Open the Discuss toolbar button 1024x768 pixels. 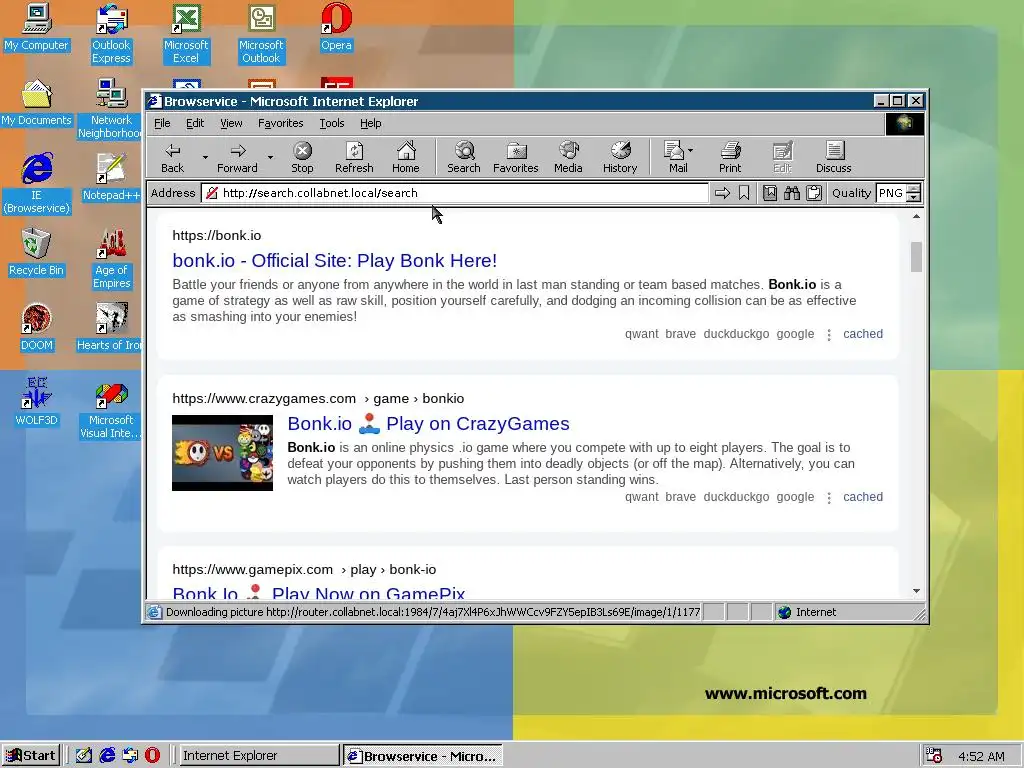(834, 158)
